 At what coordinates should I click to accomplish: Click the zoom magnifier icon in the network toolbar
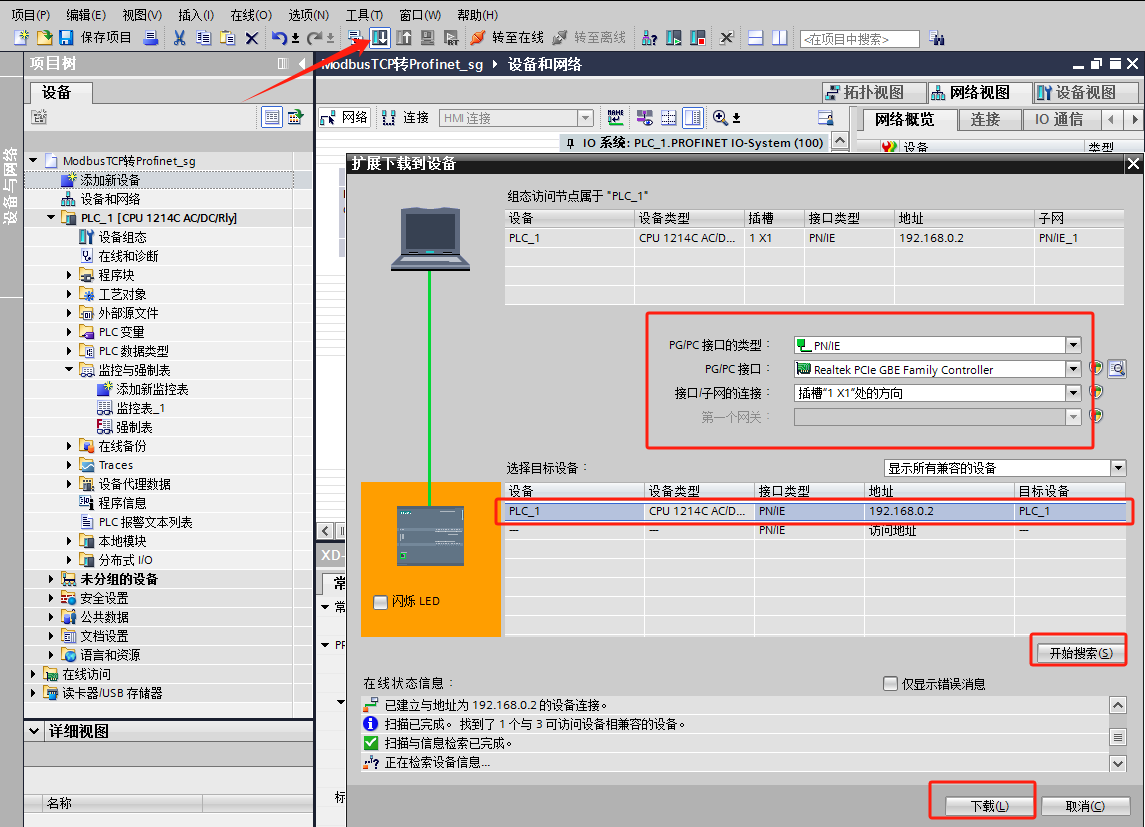(x=721, y=118)
